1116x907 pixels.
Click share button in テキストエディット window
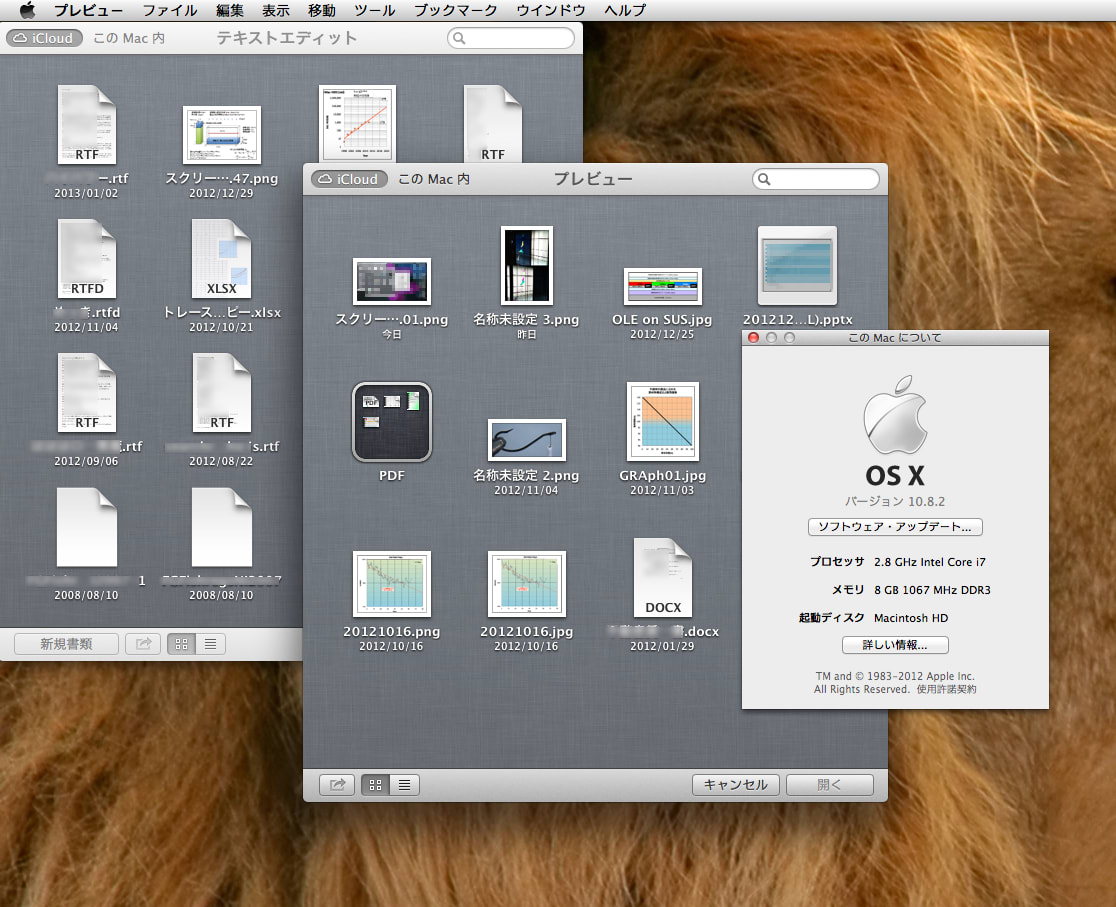coord(143,644)
